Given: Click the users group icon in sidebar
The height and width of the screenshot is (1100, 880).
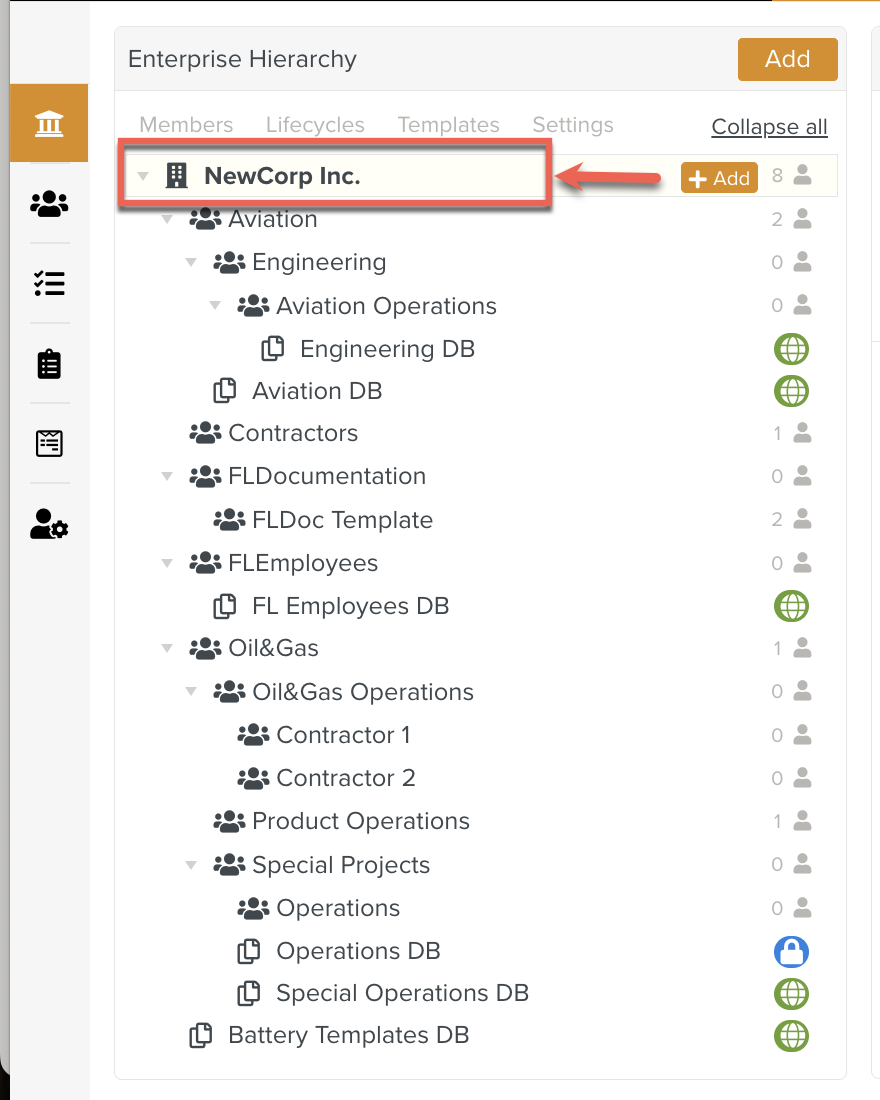Looking at the screenshot, I should [x=49, y=204].
